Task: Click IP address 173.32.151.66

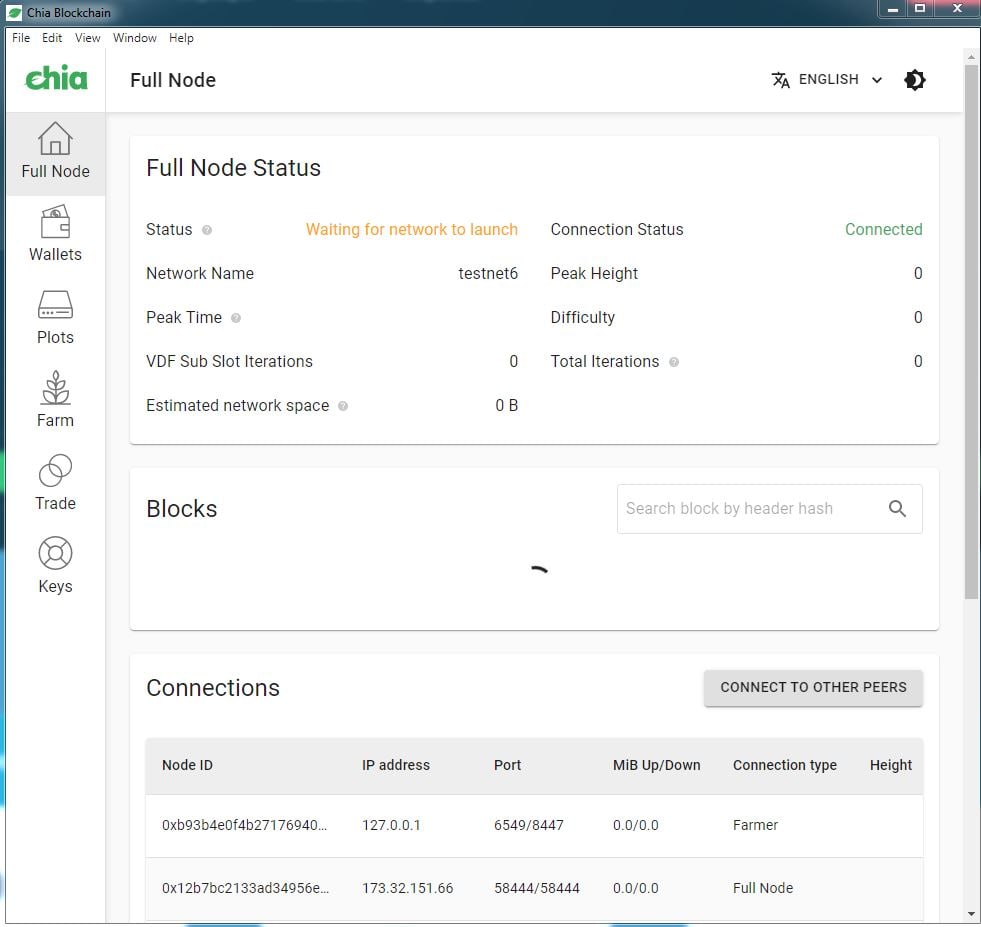Action: point(407,888)
